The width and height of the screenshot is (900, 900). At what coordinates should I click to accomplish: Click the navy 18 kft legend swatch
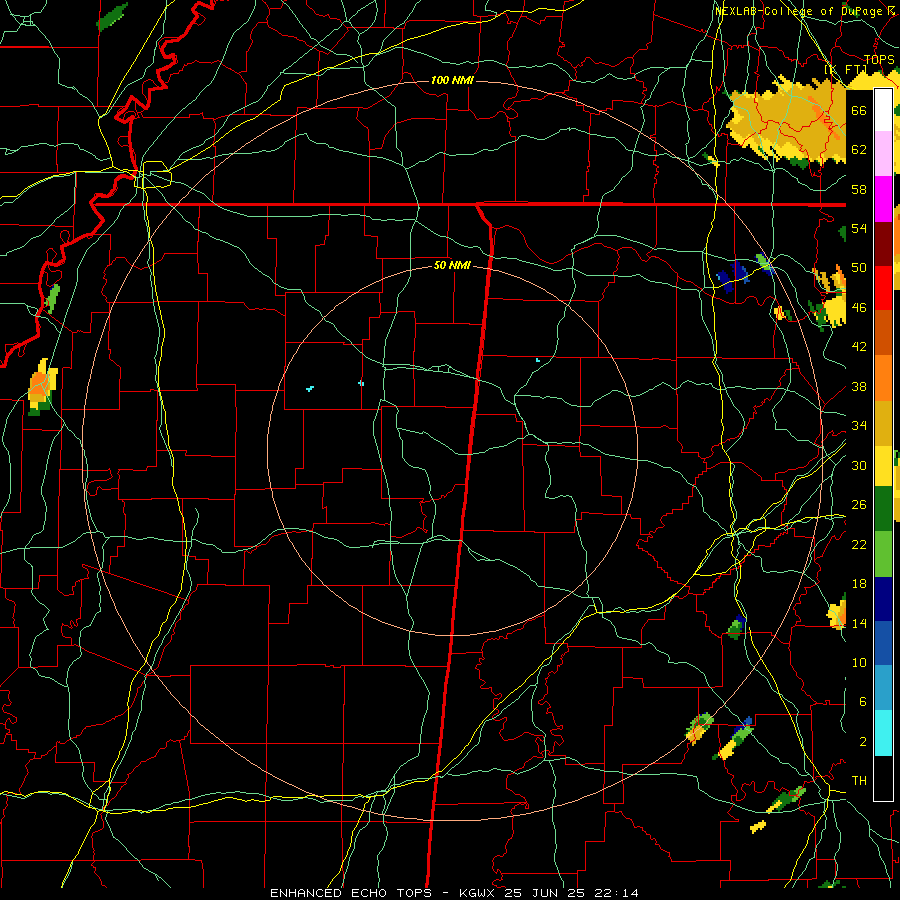tap(883, 599)
